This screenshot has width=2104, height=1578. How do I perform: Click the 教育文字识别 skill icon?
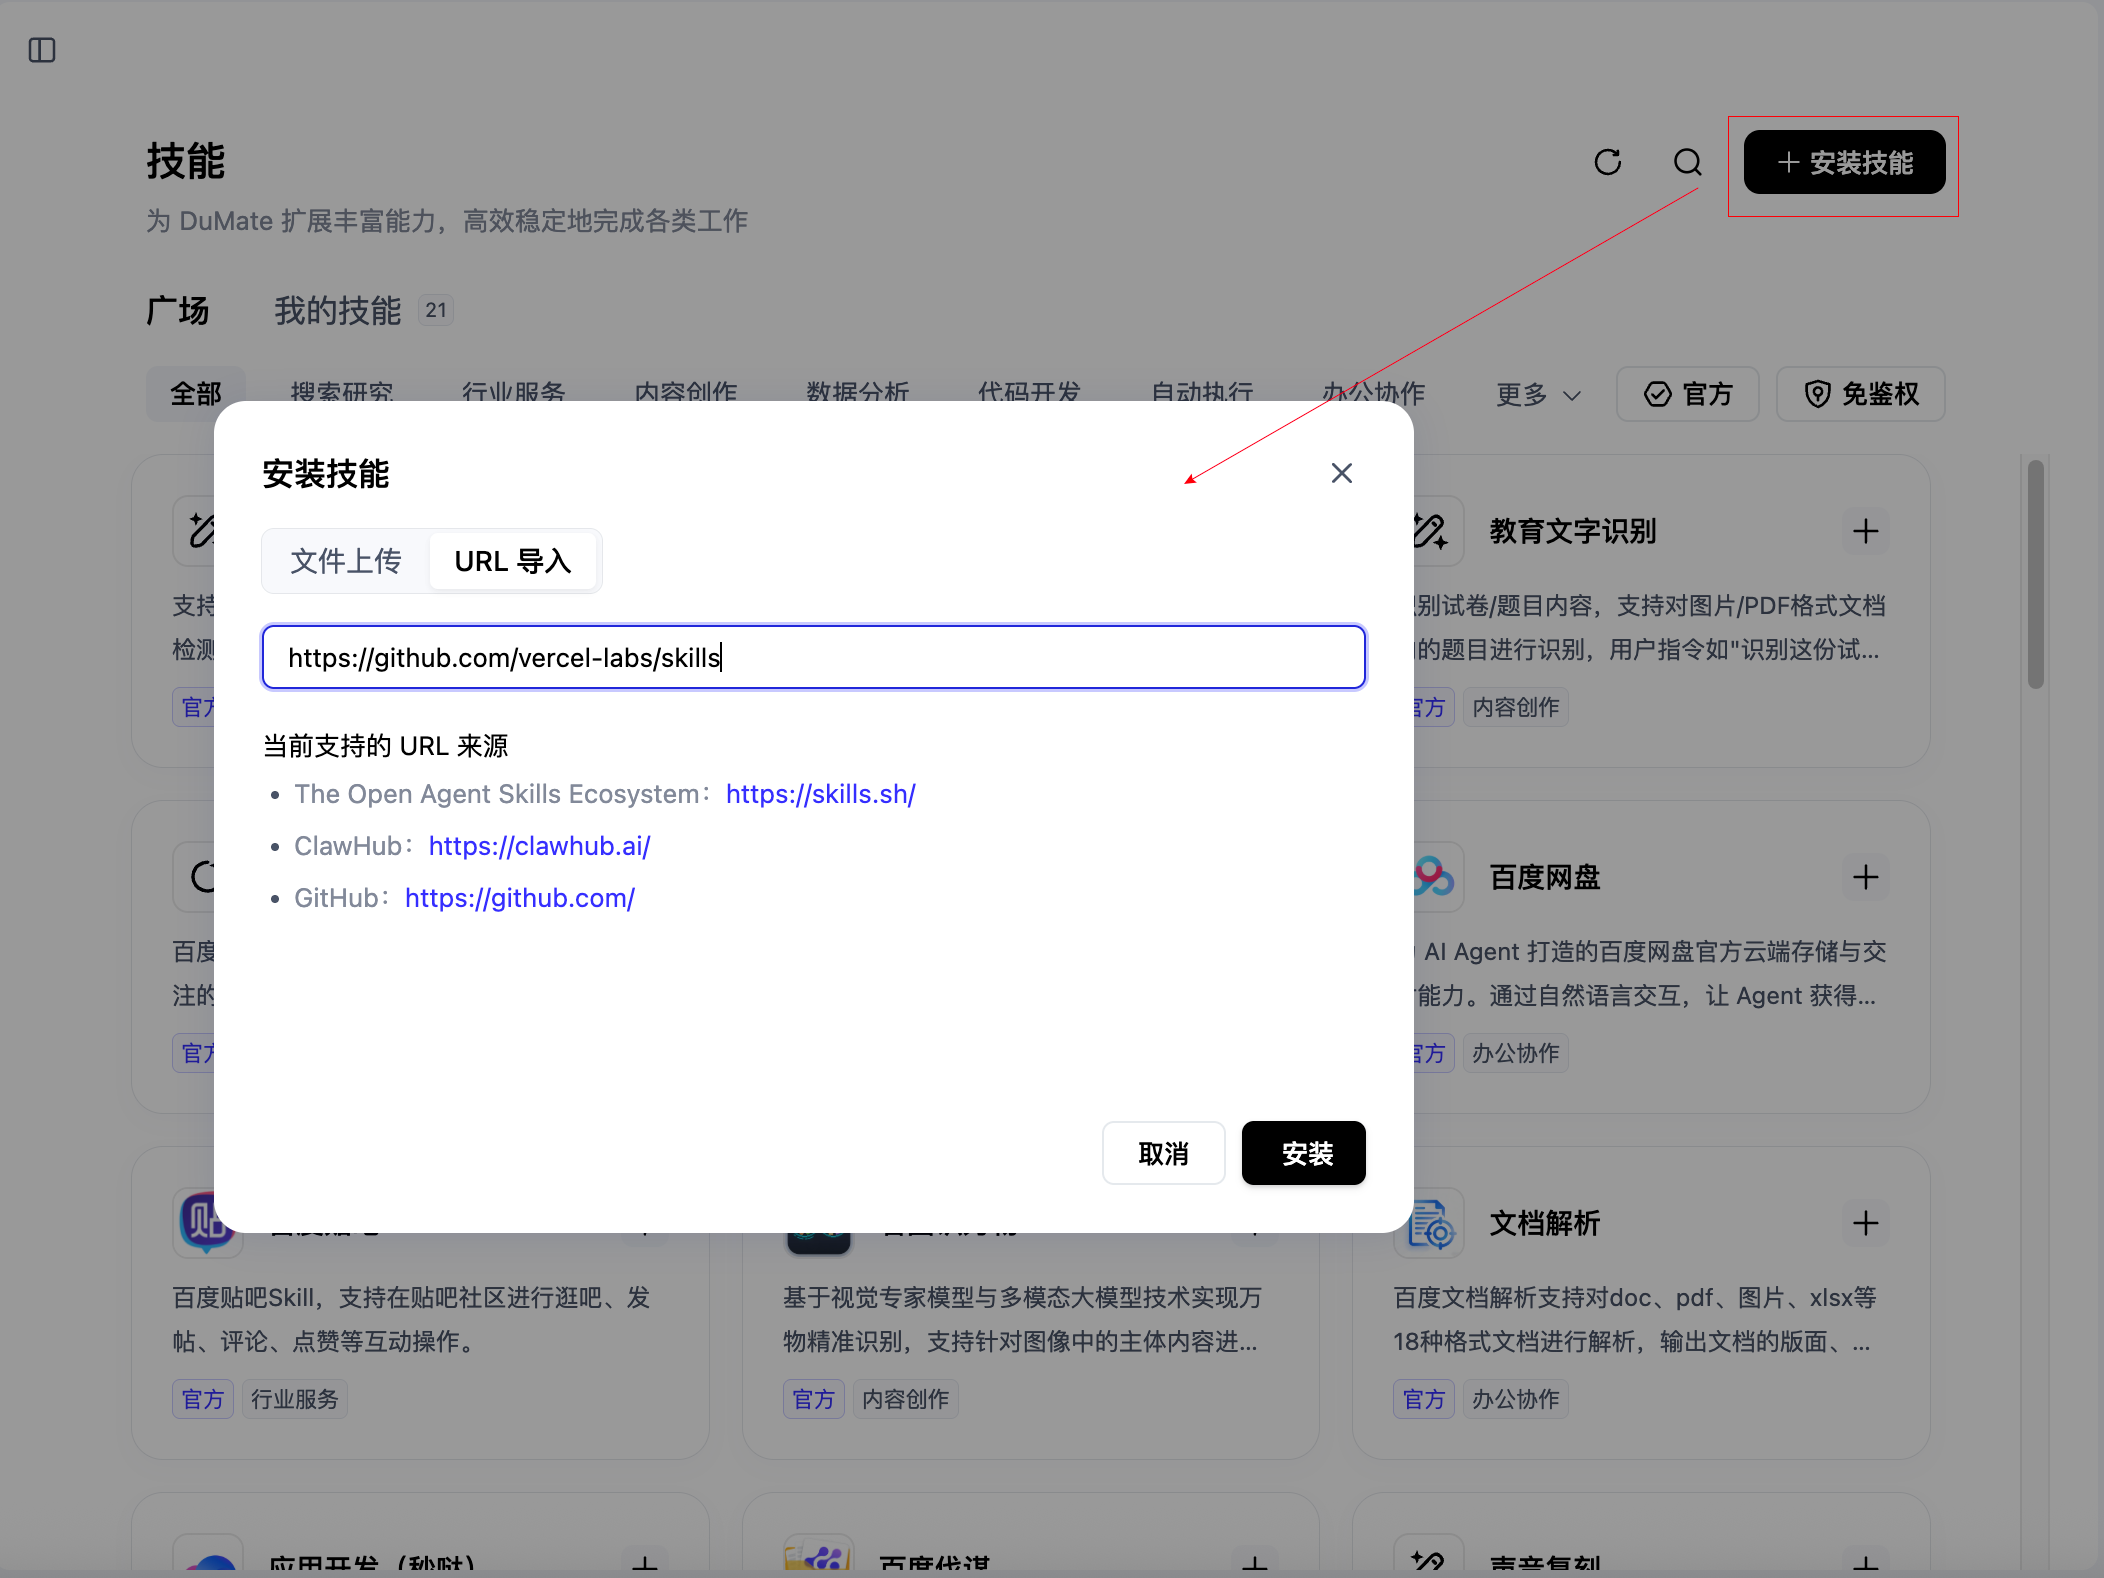[x=1436, y=531]
